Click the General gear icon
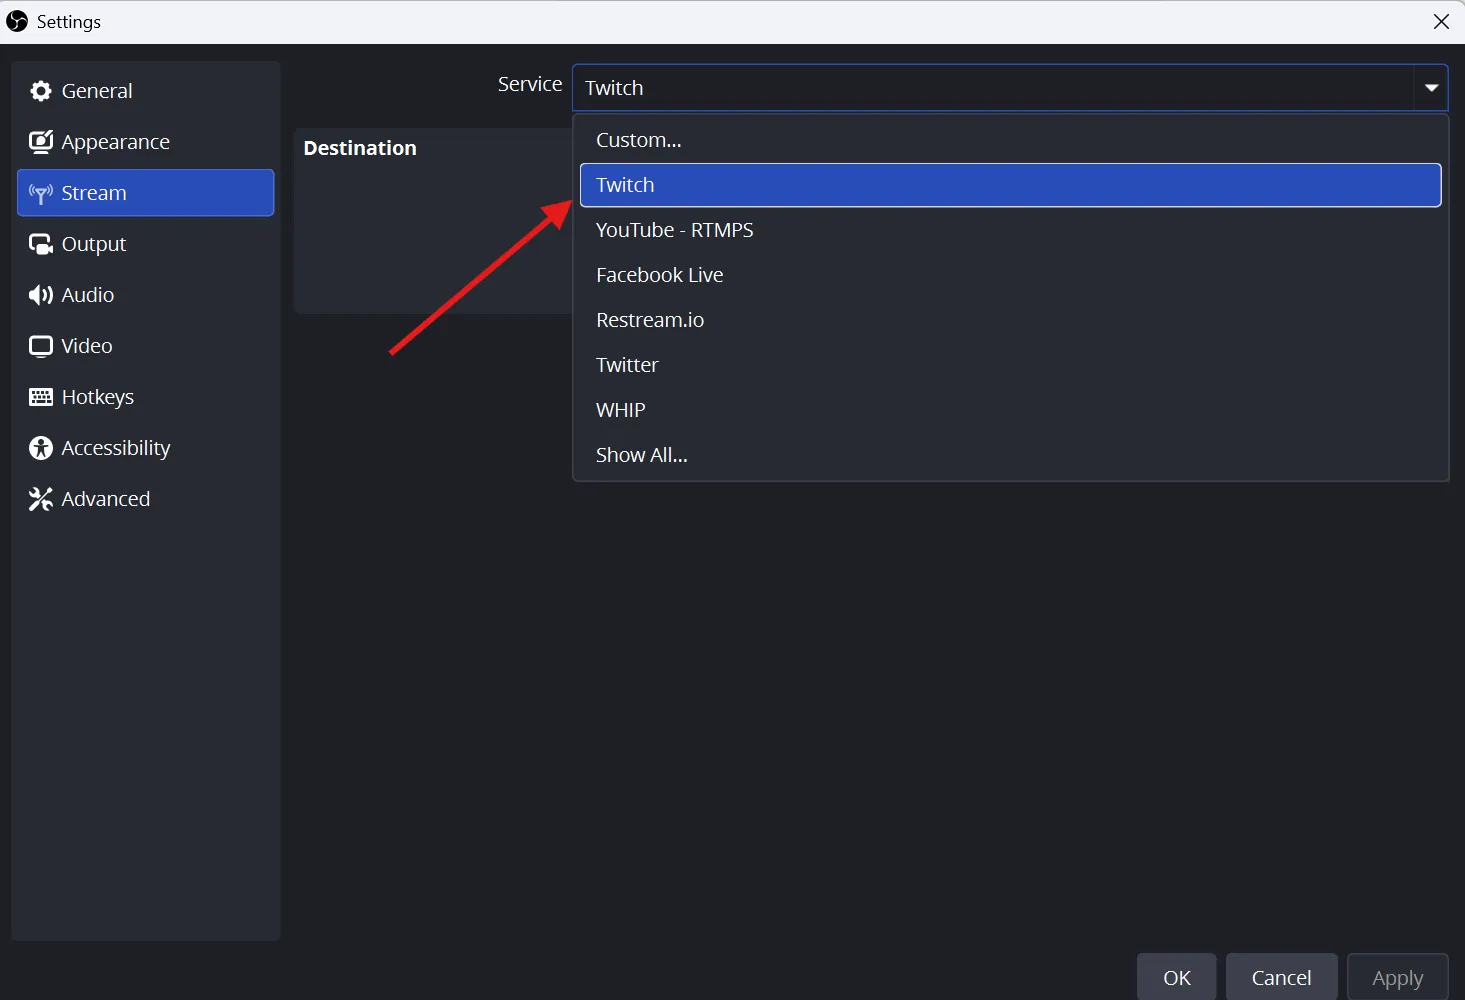The width and height of the screenshot is (1465, 1000). click(41, 91)
